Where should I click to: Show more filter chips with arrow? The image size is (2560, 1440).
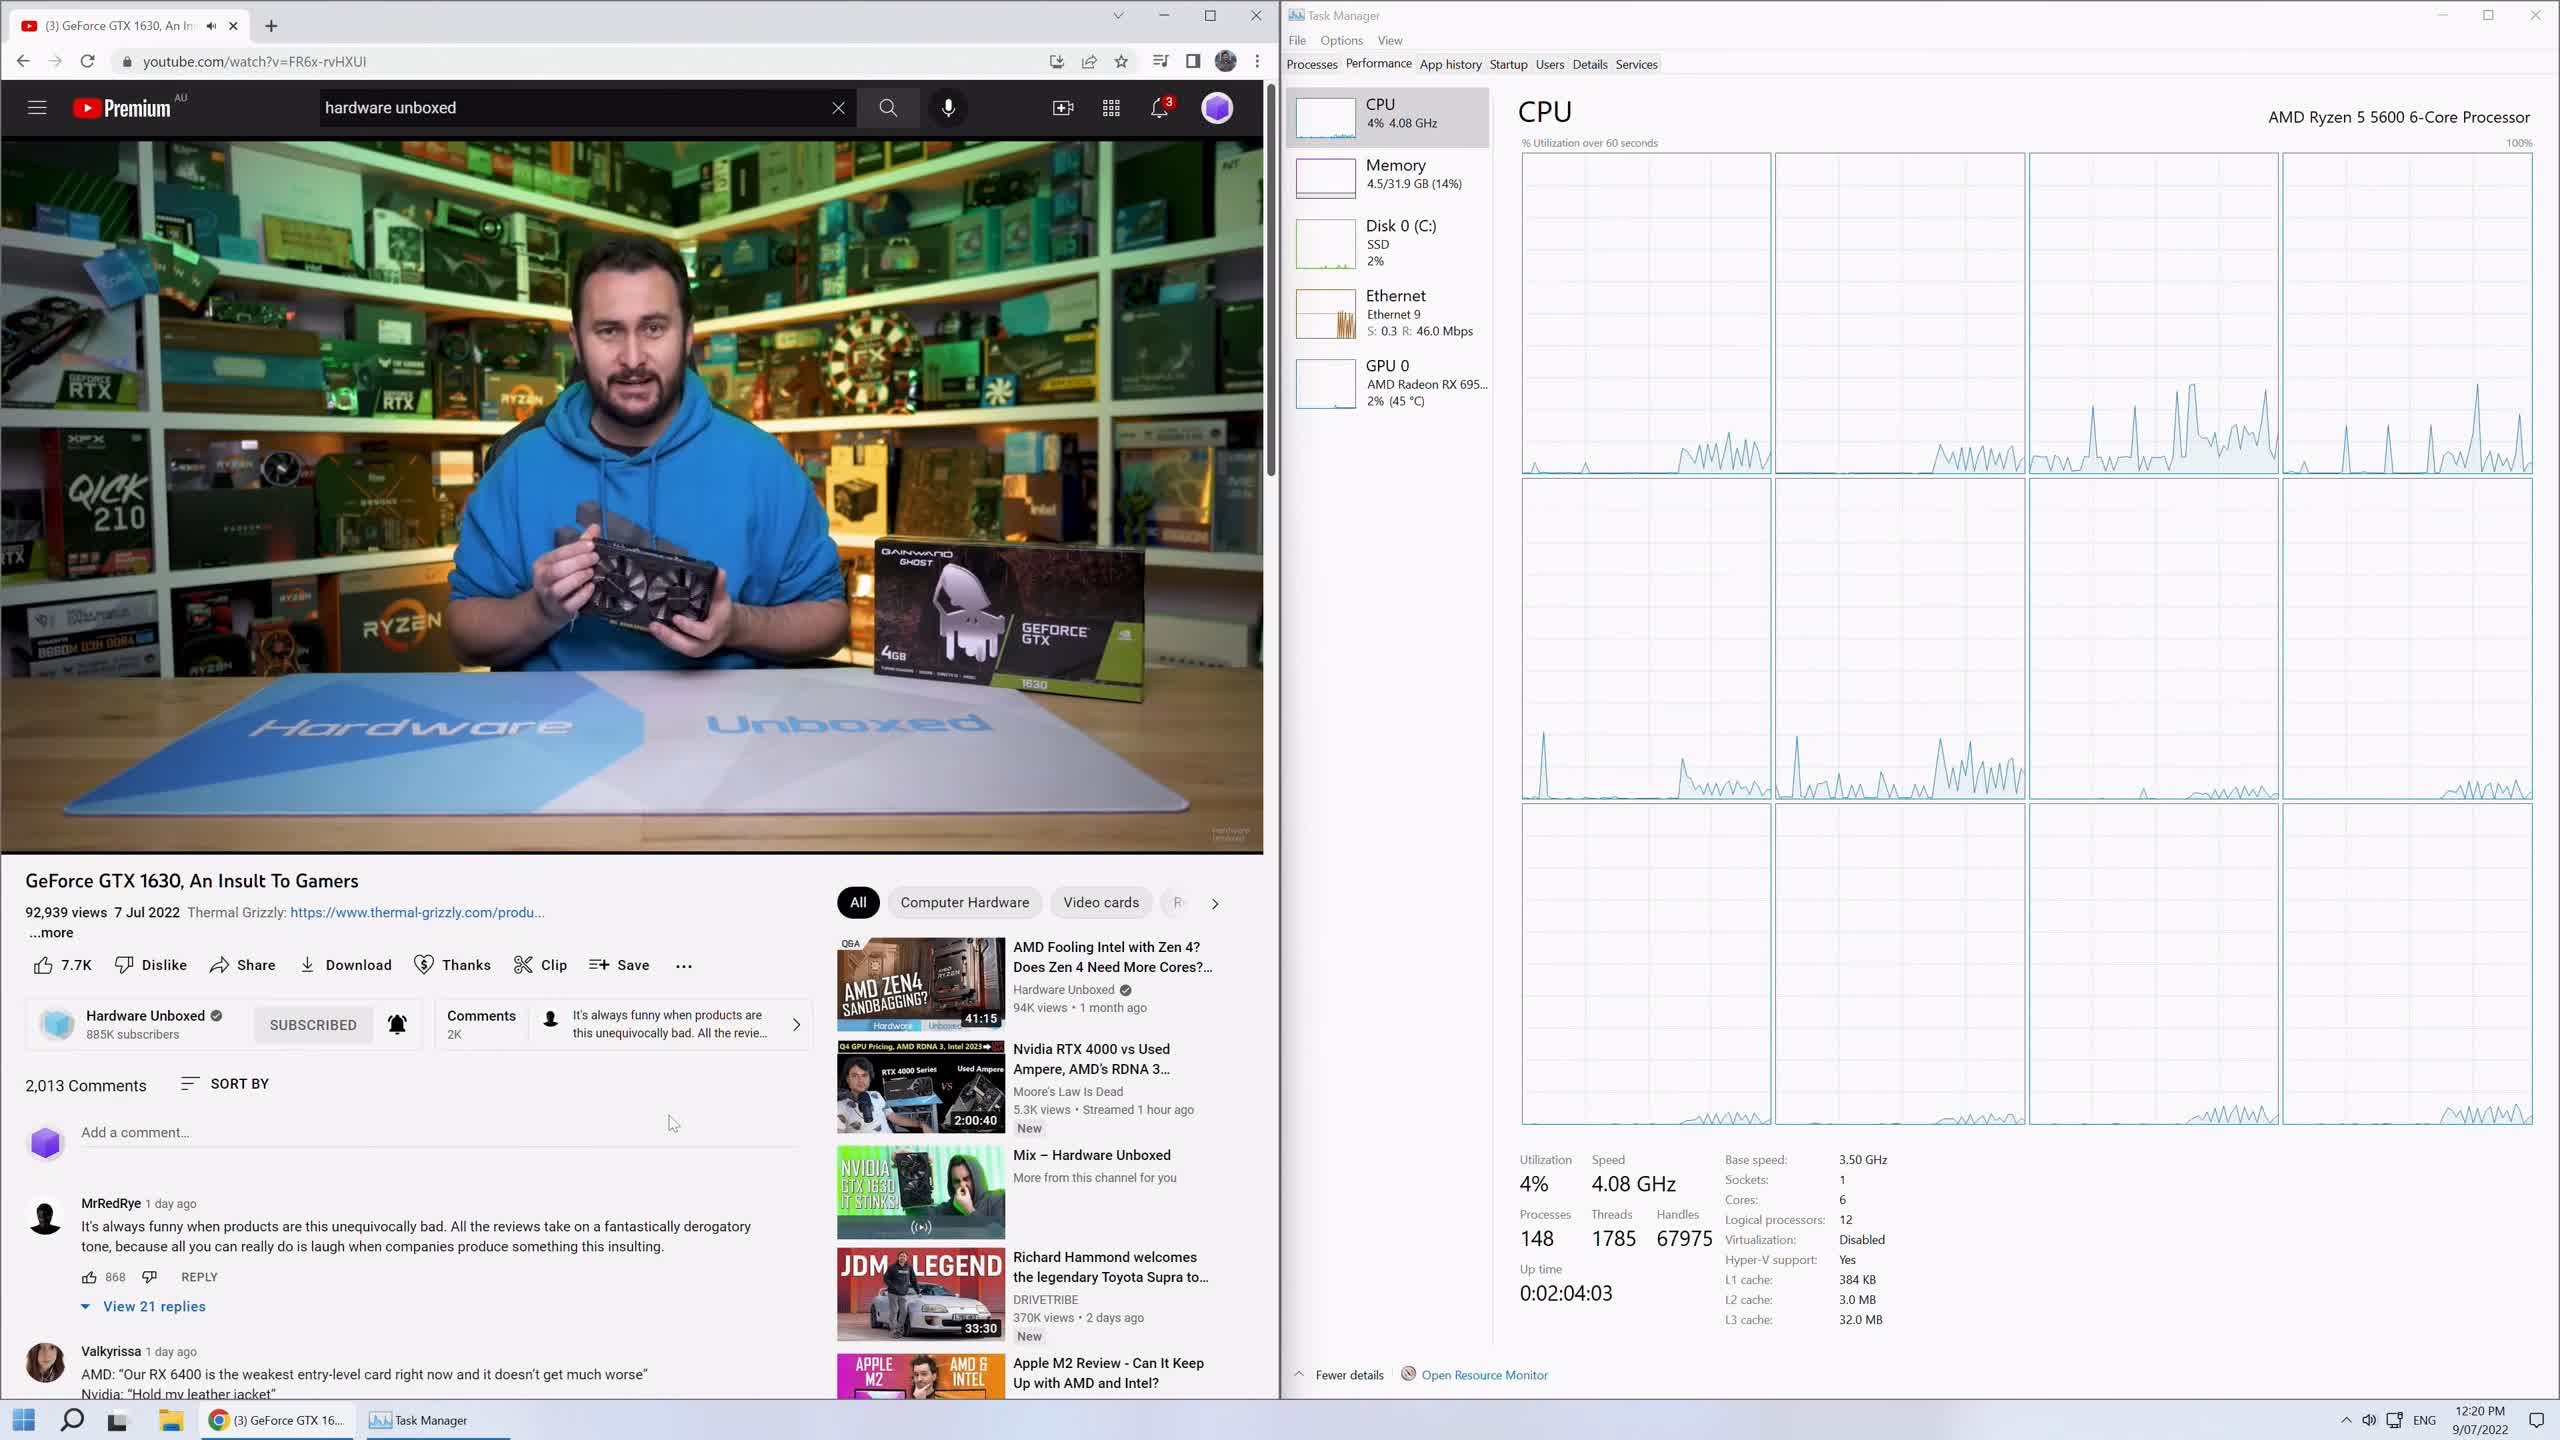(x=1215, y=904)
